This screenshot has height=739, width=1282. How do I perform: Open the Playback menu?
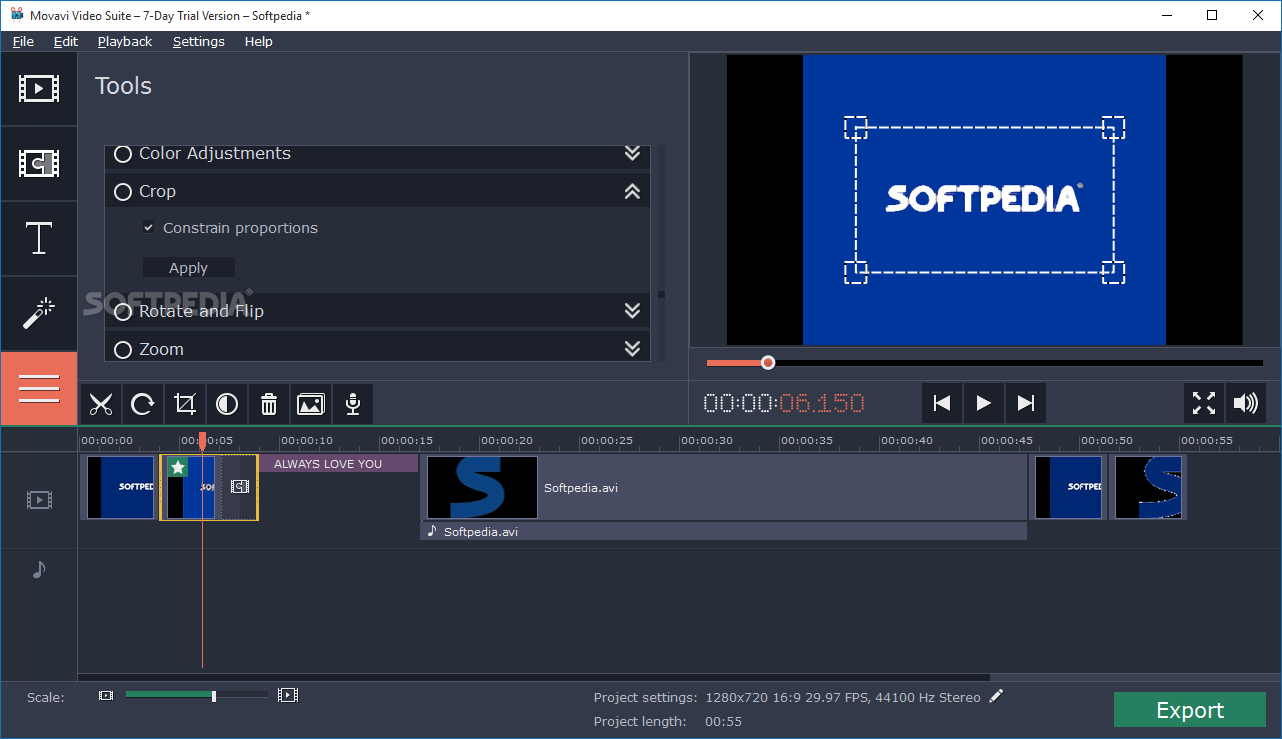125,41
